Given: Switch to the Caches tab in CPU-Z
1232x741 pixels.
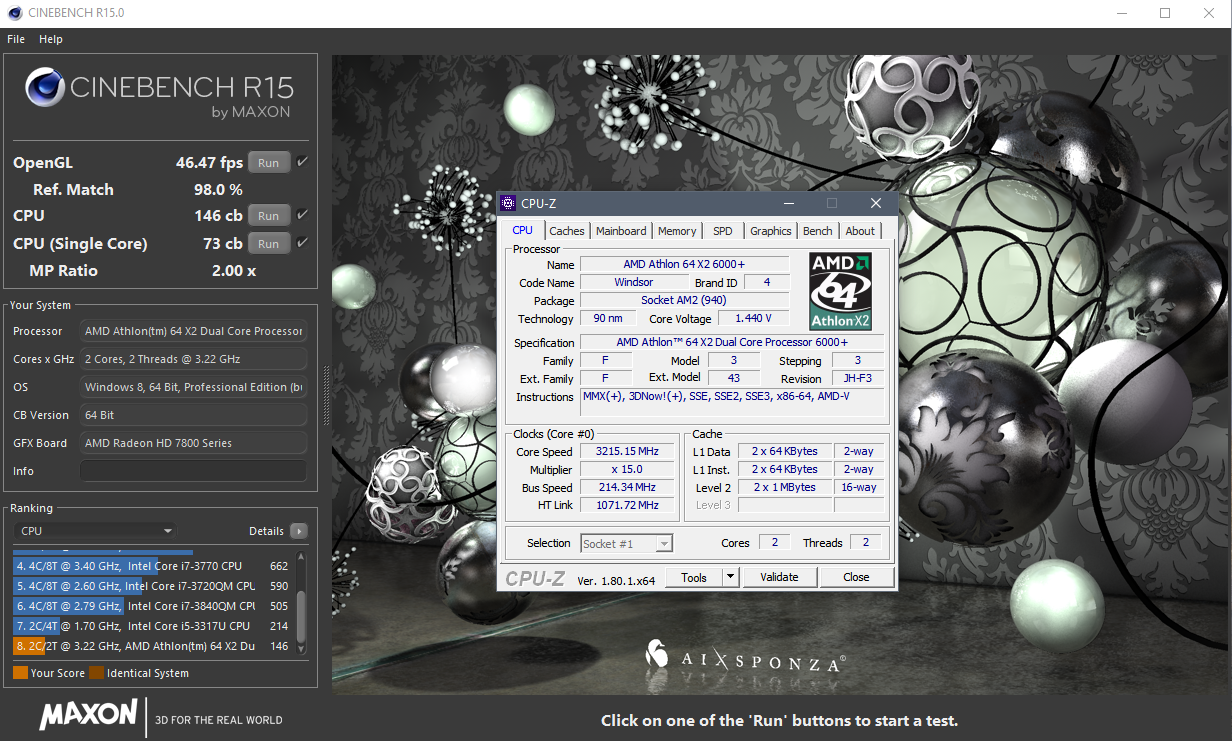Looking at the screenshot, I should [x=567, y=231].
